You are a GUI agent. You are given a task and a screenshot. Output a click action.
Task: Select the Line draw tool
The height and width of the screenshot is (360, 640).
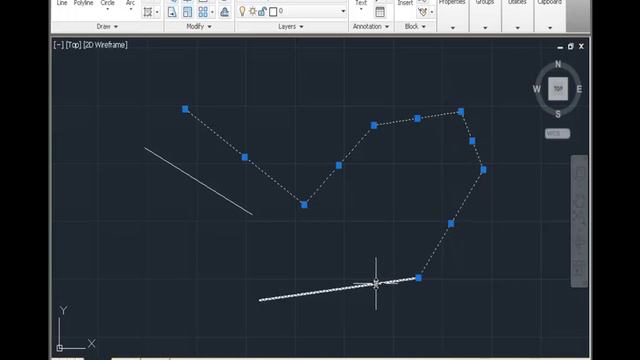point(62,3)
